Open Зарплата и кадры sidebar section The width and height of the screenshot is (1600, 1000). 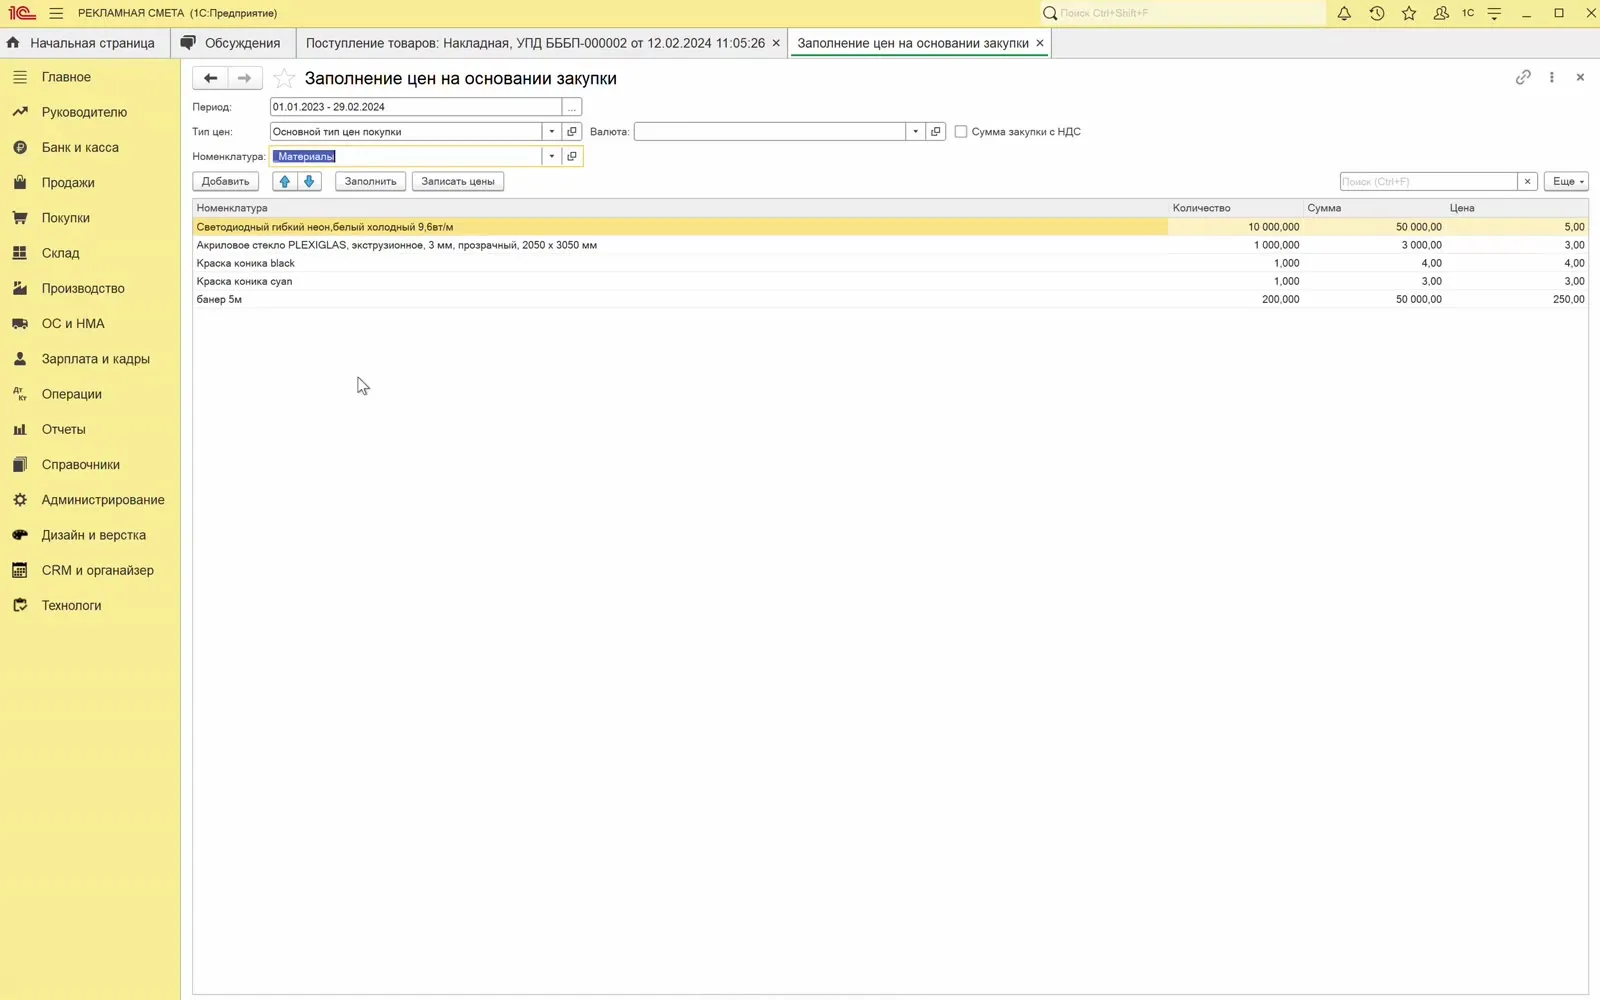(x=95, y=359)
